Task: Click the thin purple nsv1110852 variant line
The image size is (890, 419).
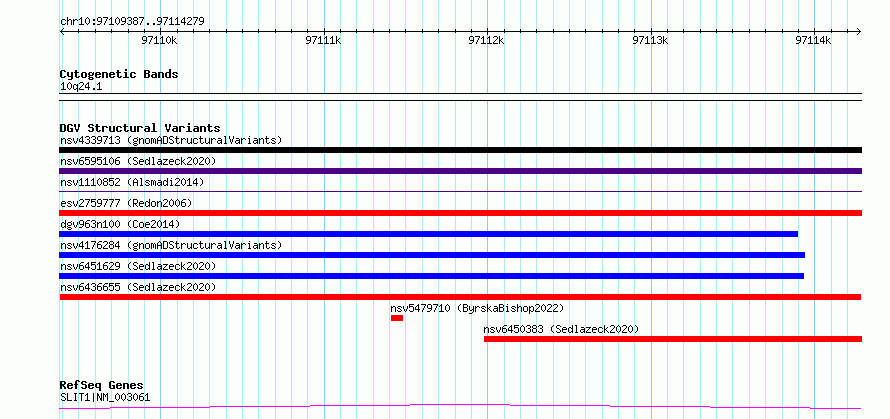Action: 460,192
